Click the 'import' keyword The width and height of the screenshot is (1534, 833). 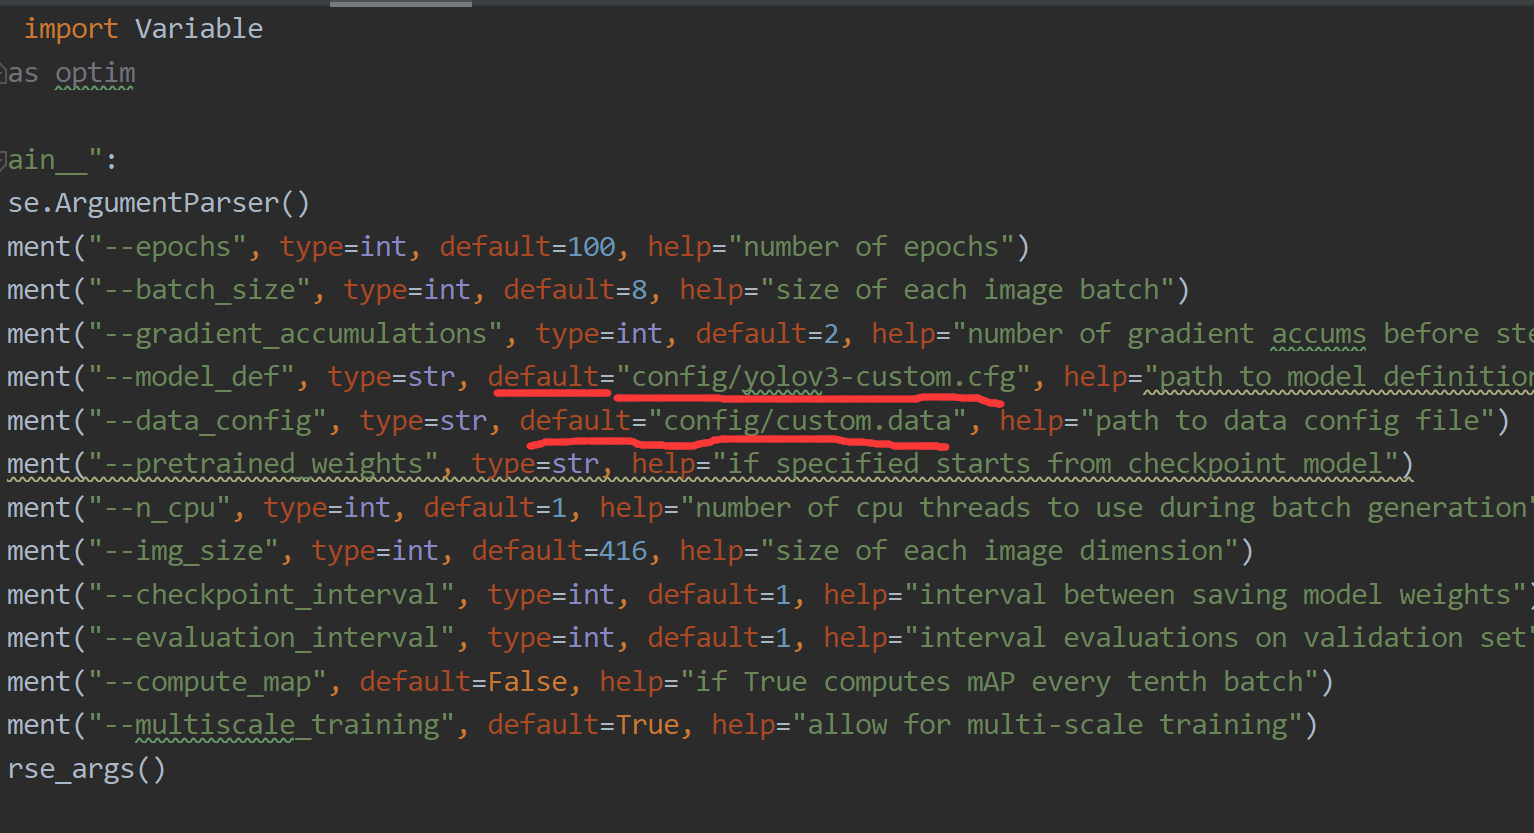[71, 29]
